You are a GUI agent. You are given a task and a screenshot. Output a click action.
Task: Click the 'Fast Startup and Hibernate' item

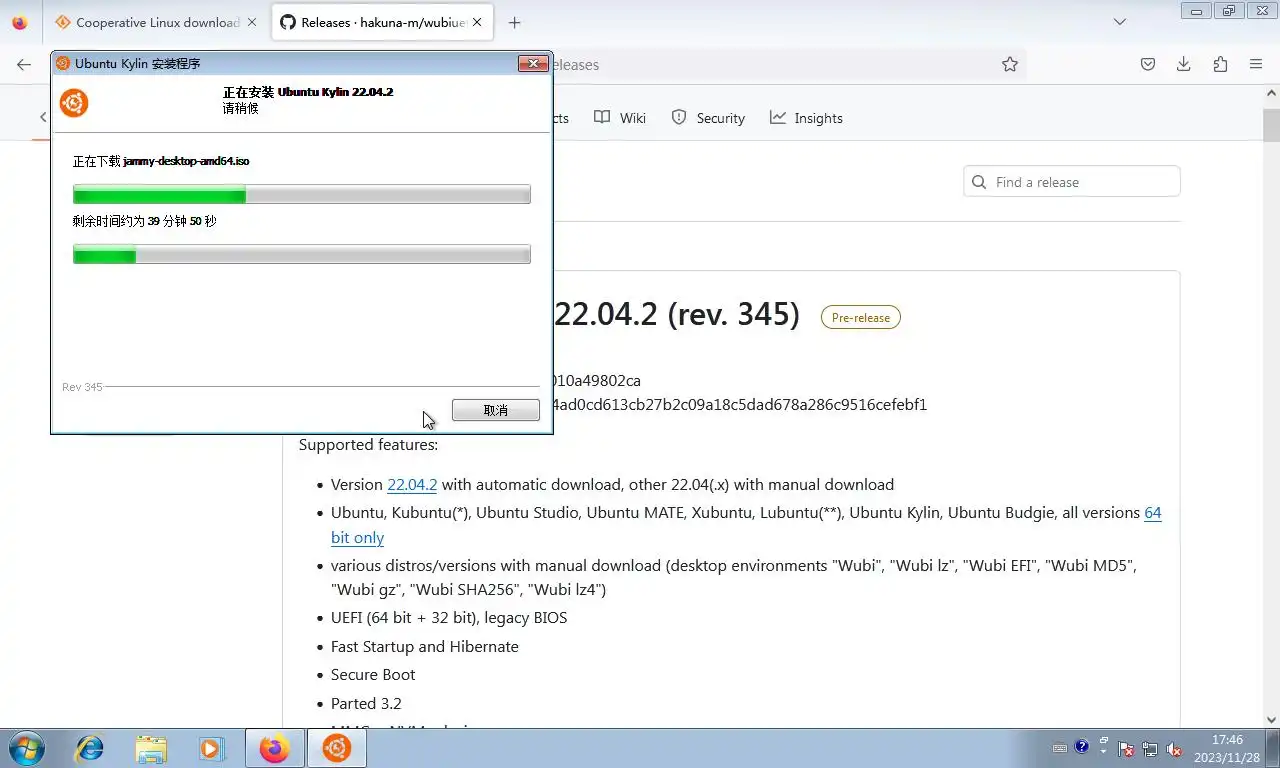tap(425, 646)
